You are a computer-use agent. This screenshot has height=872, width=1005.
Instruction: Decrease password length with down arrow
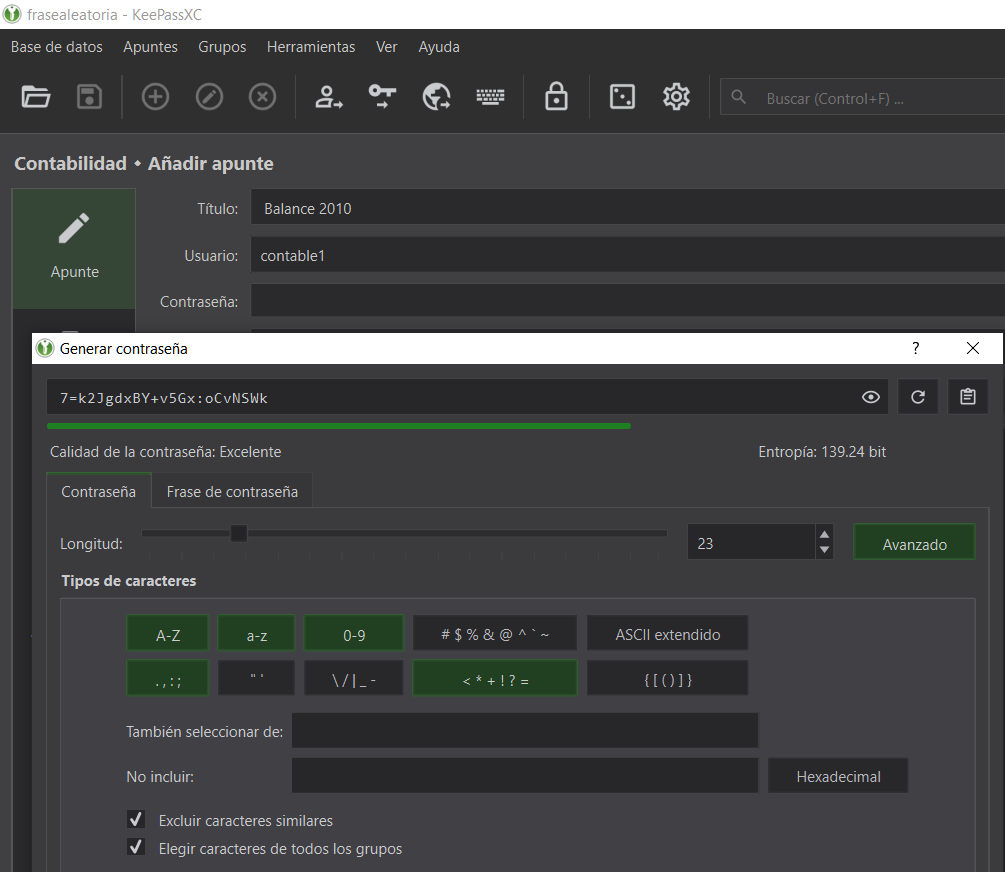click(824, 550)
